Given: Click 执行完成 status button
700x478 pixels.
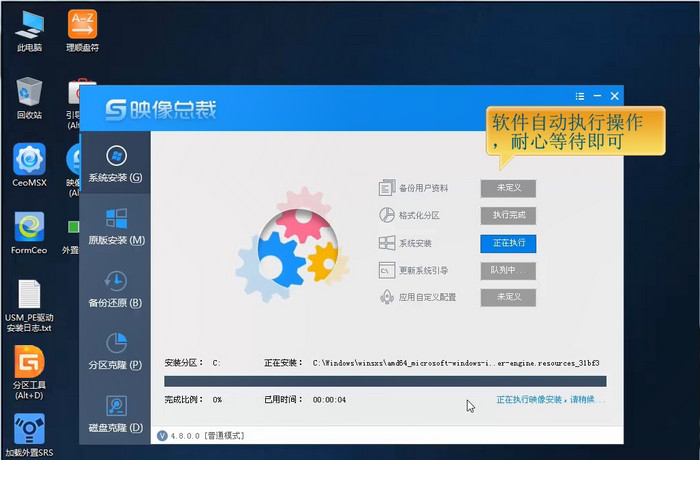Looking at the screenshot, I should coord(508,215).
